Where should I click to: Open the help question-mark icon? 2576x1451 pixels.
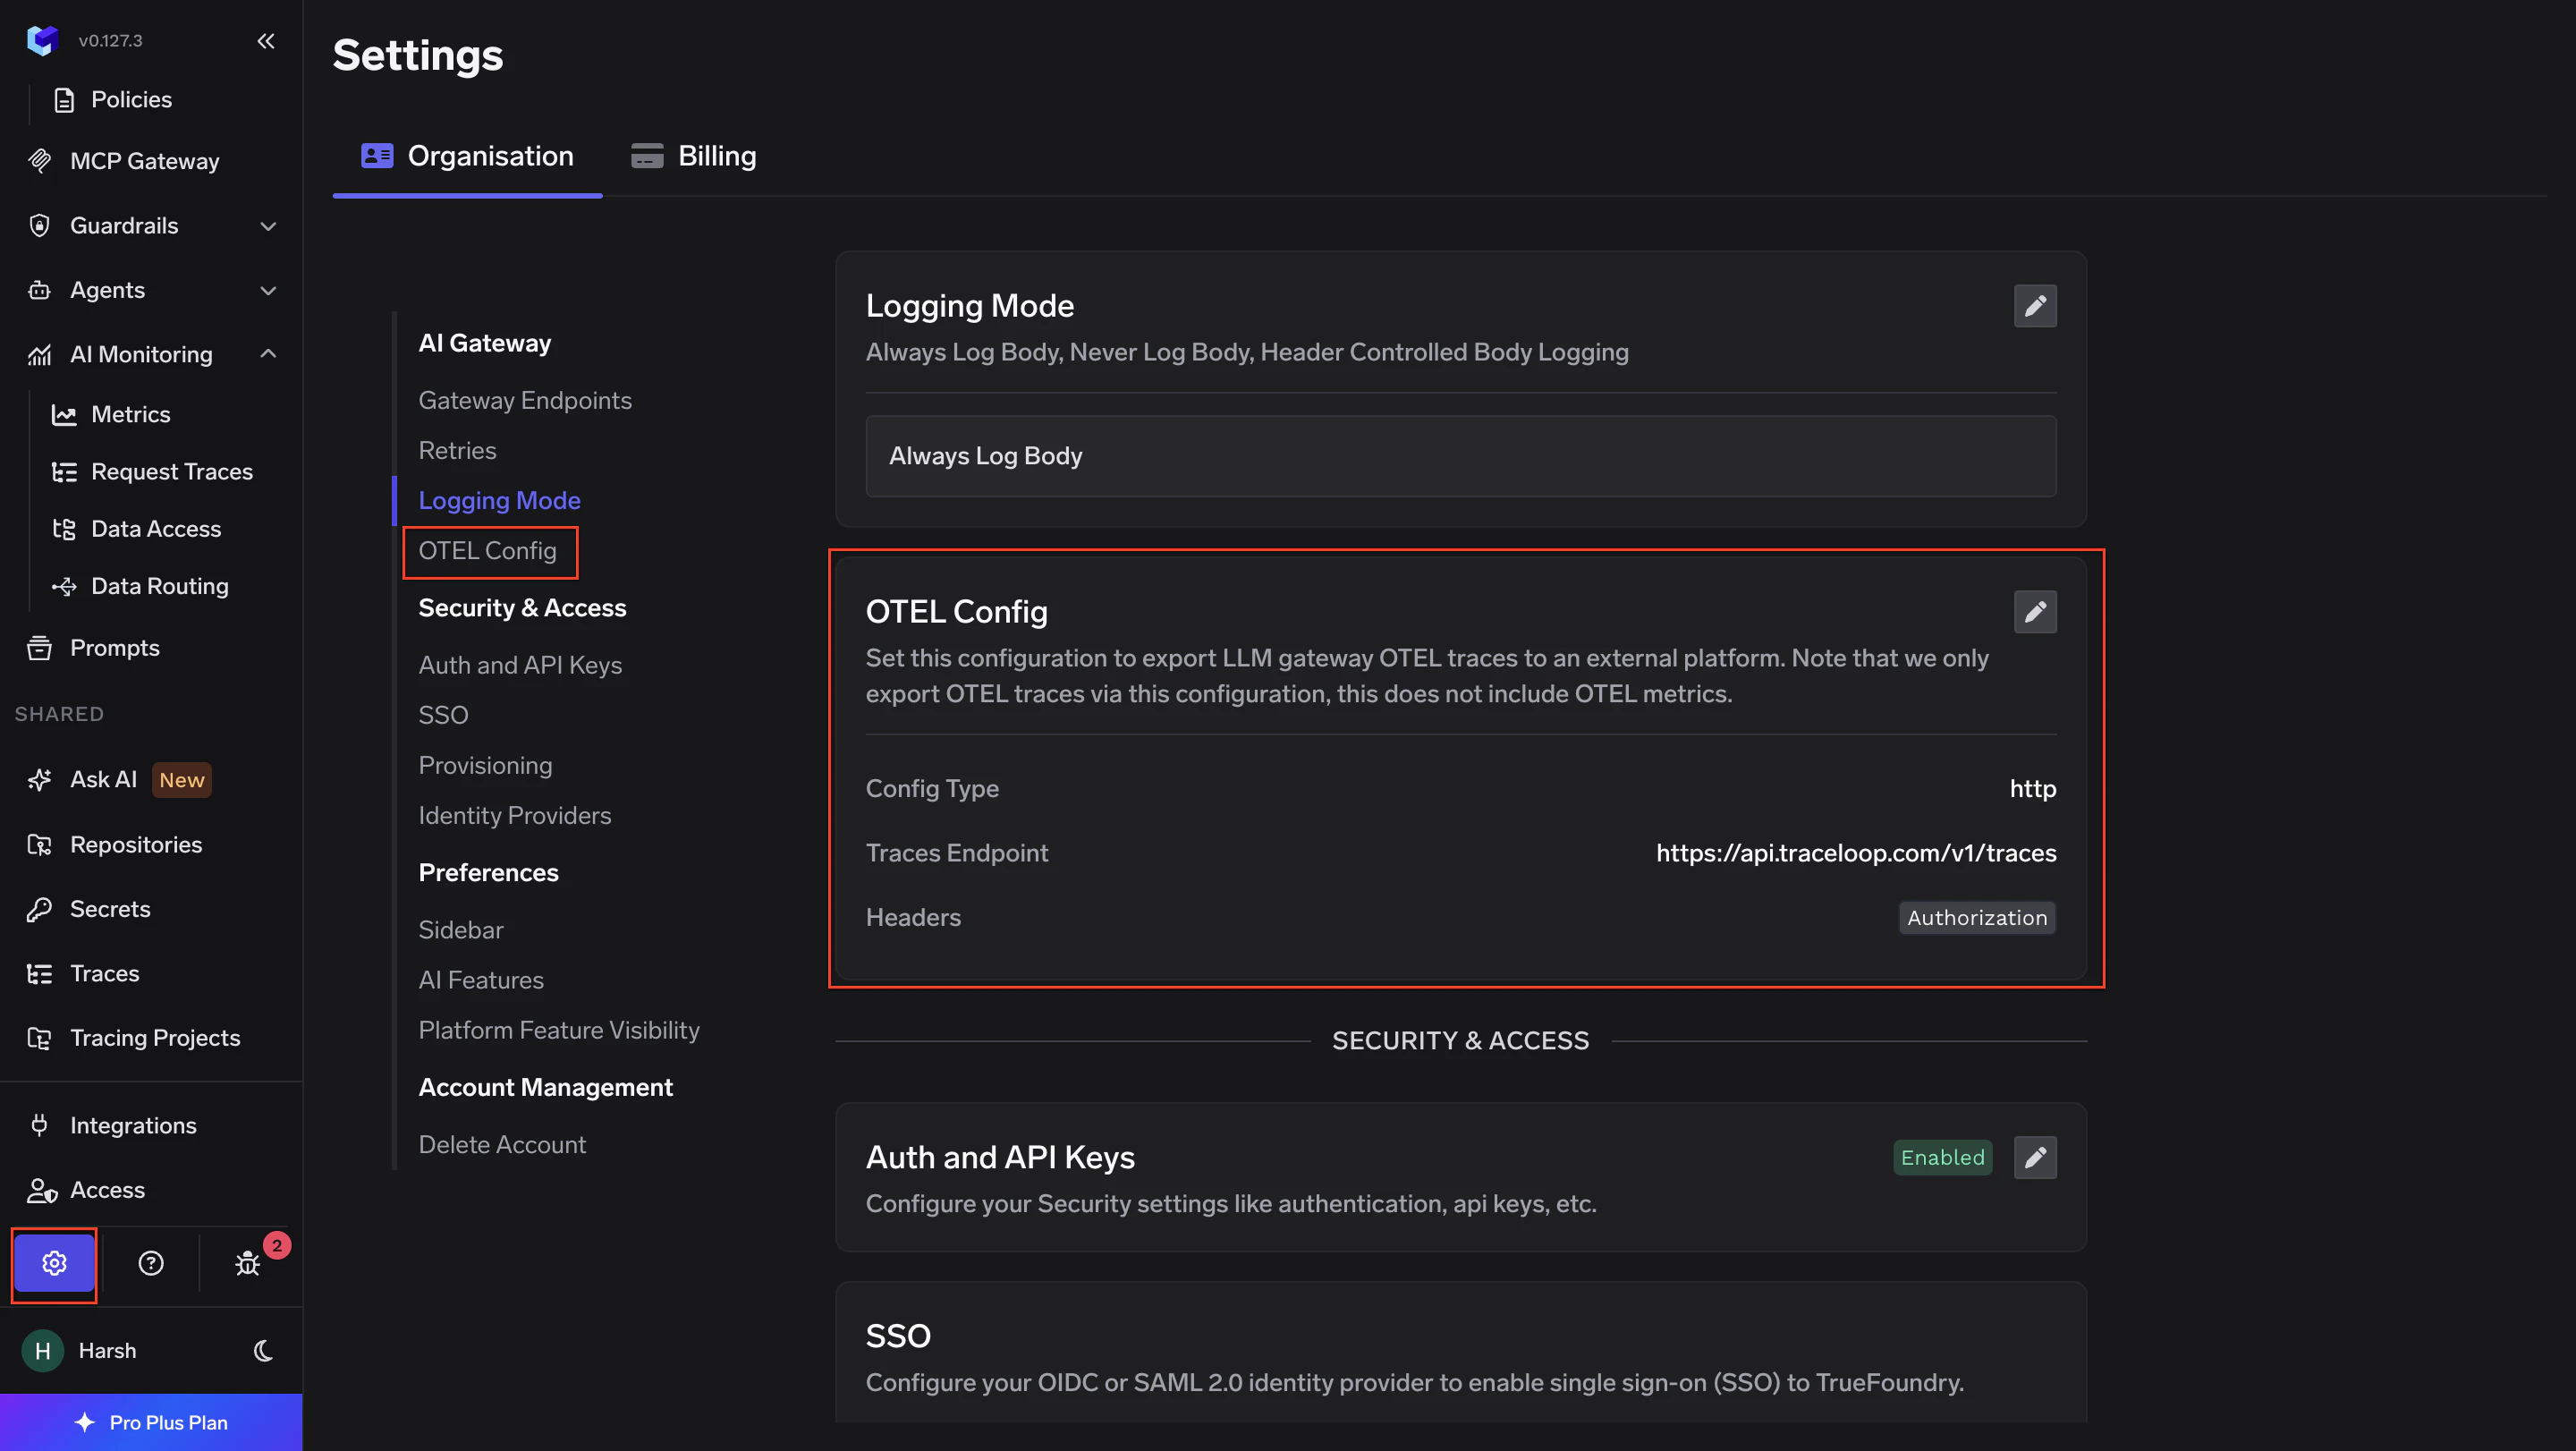(151, 1263)
